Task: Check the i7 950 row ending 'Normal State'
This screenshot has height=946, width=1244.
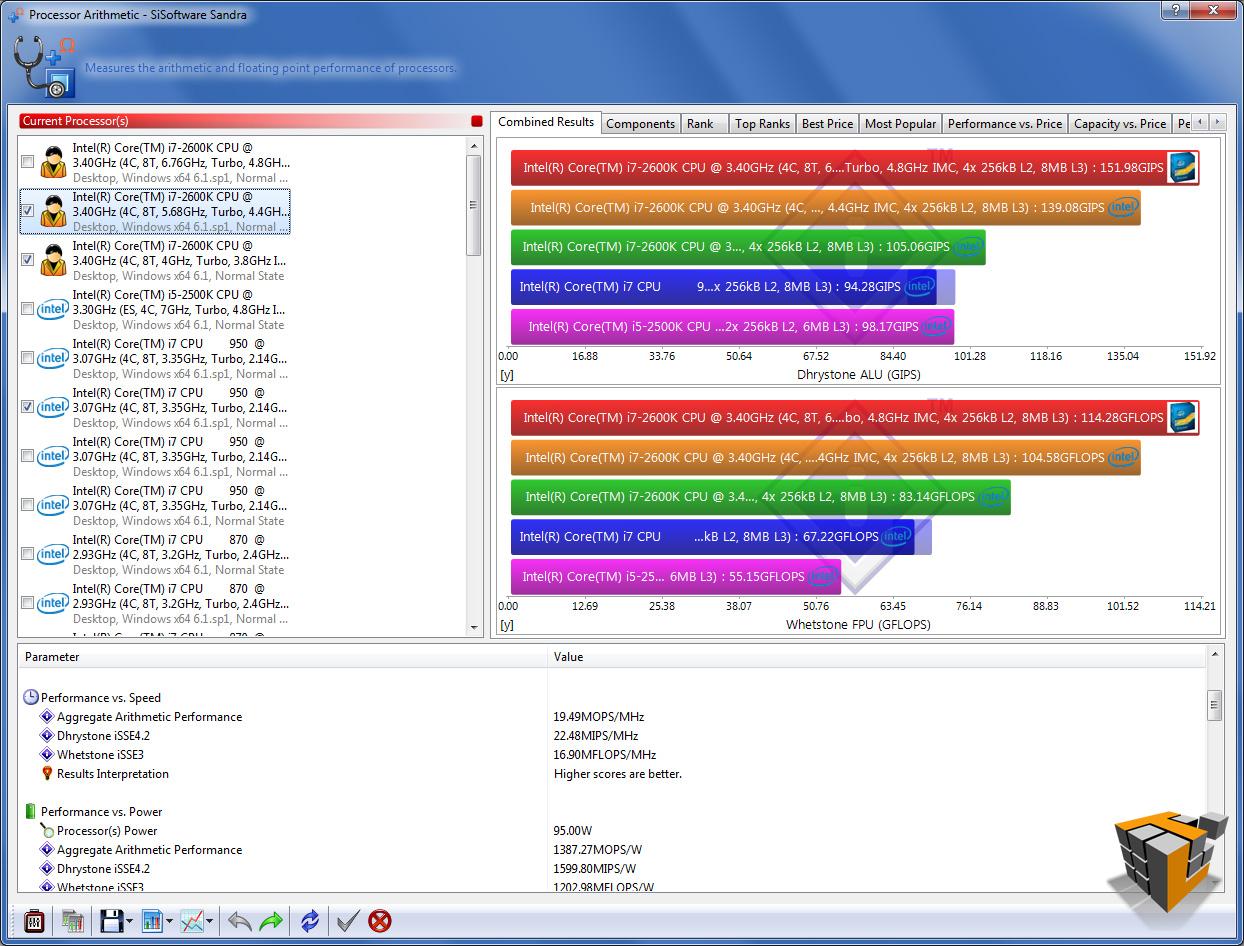Action: click(28, 505)
